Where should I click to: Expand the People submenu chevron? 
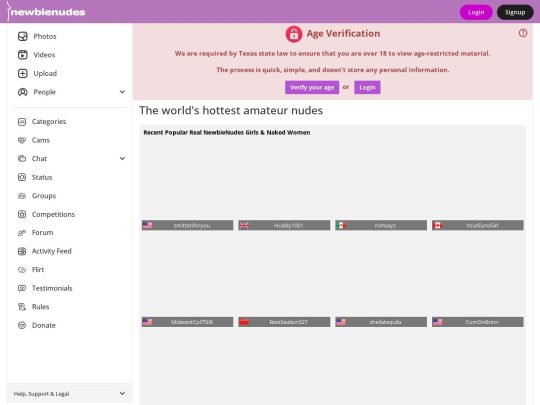[122, 92]
